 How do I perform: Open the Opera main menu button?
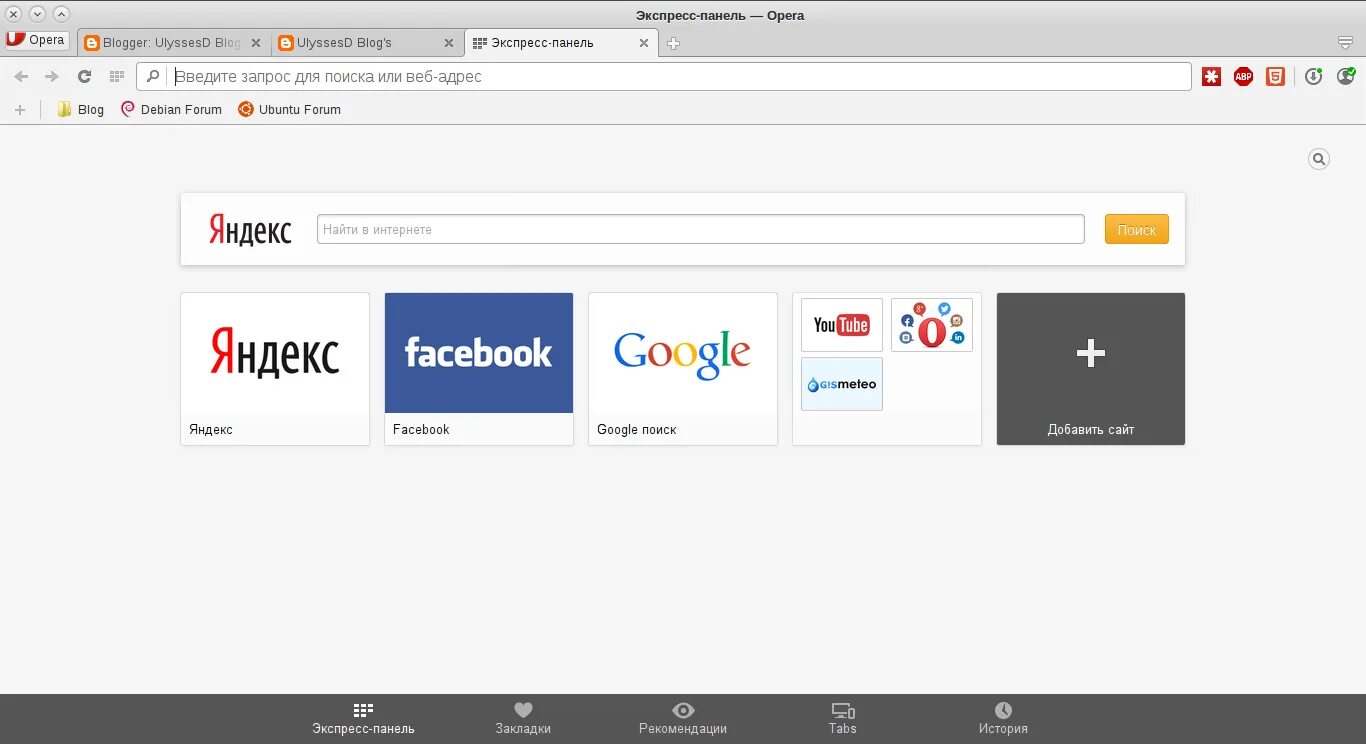(37, 40)
